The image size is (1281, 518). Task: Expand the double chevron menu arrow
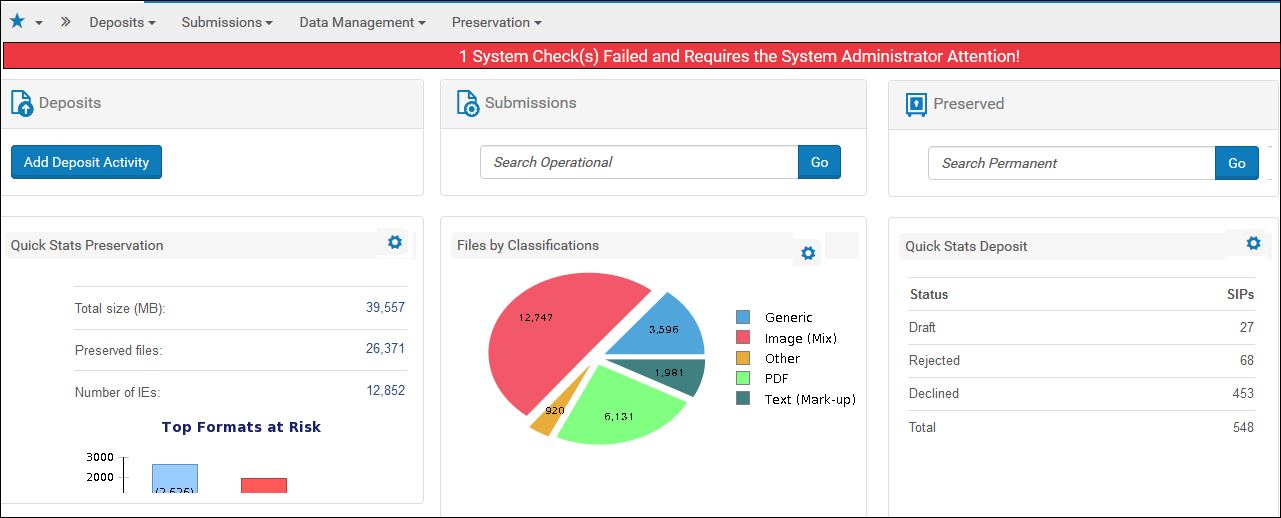point(66,21)
